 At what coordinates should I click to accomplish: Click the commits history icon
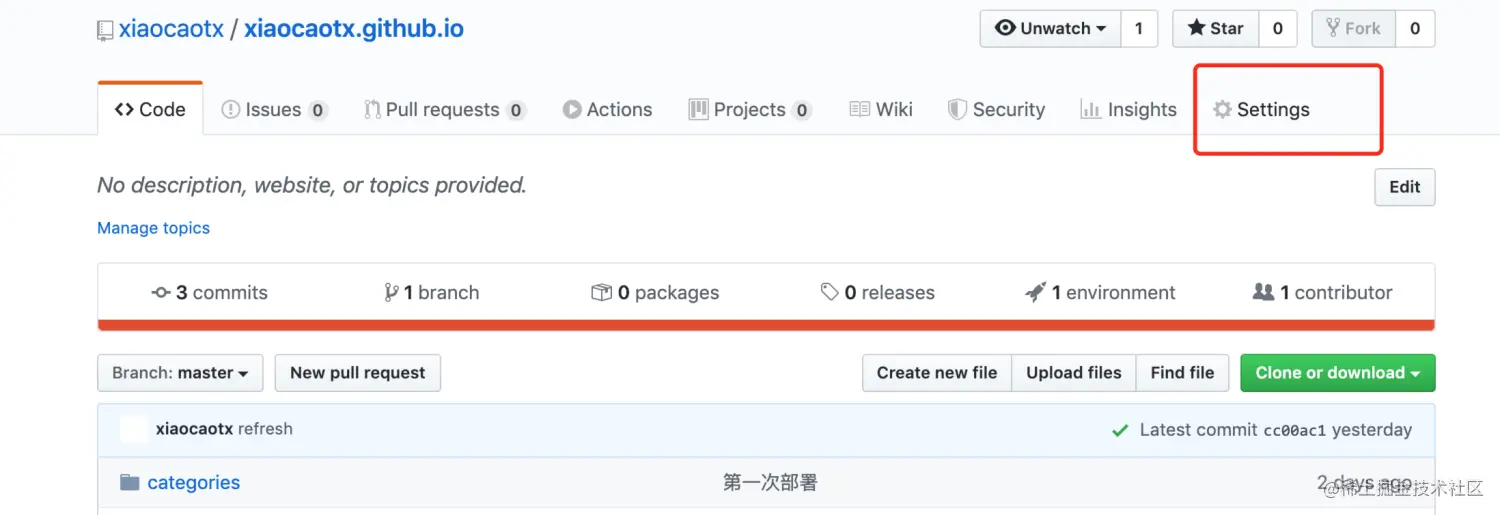[x=161, y=293]
